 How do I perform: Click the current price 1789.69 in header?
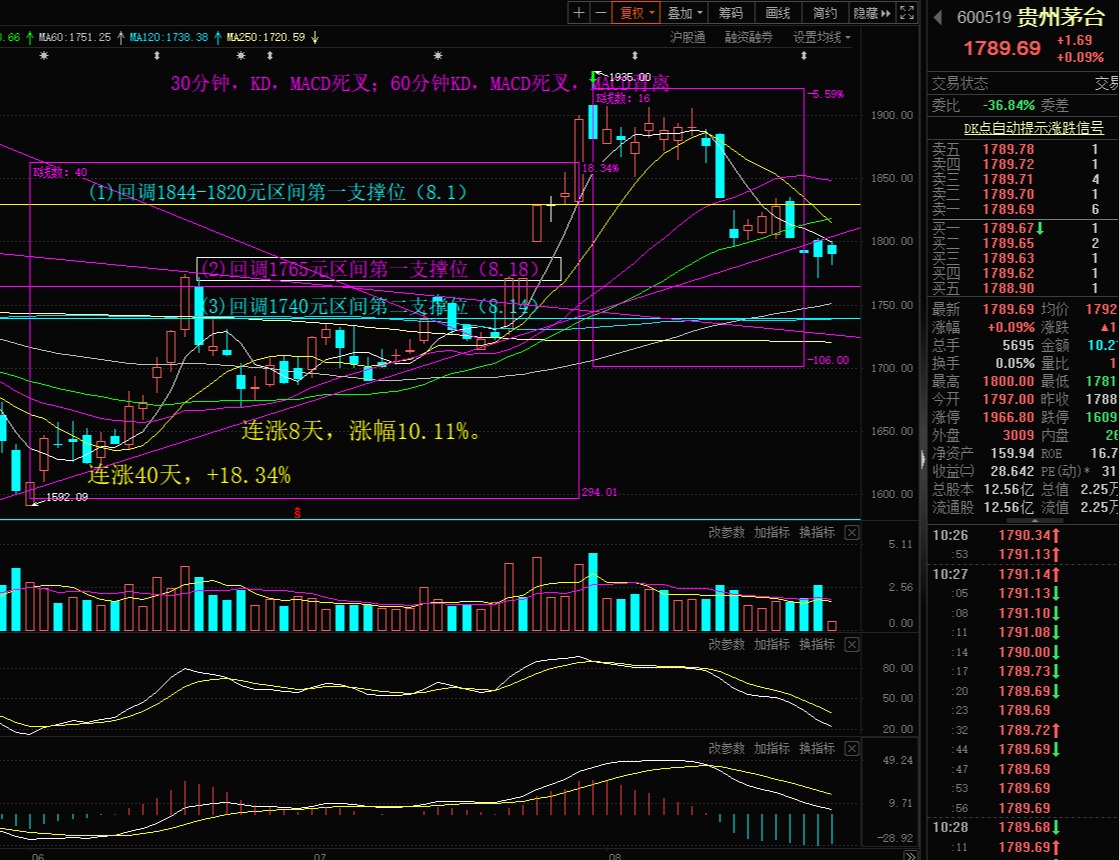tap(1002, 49)
